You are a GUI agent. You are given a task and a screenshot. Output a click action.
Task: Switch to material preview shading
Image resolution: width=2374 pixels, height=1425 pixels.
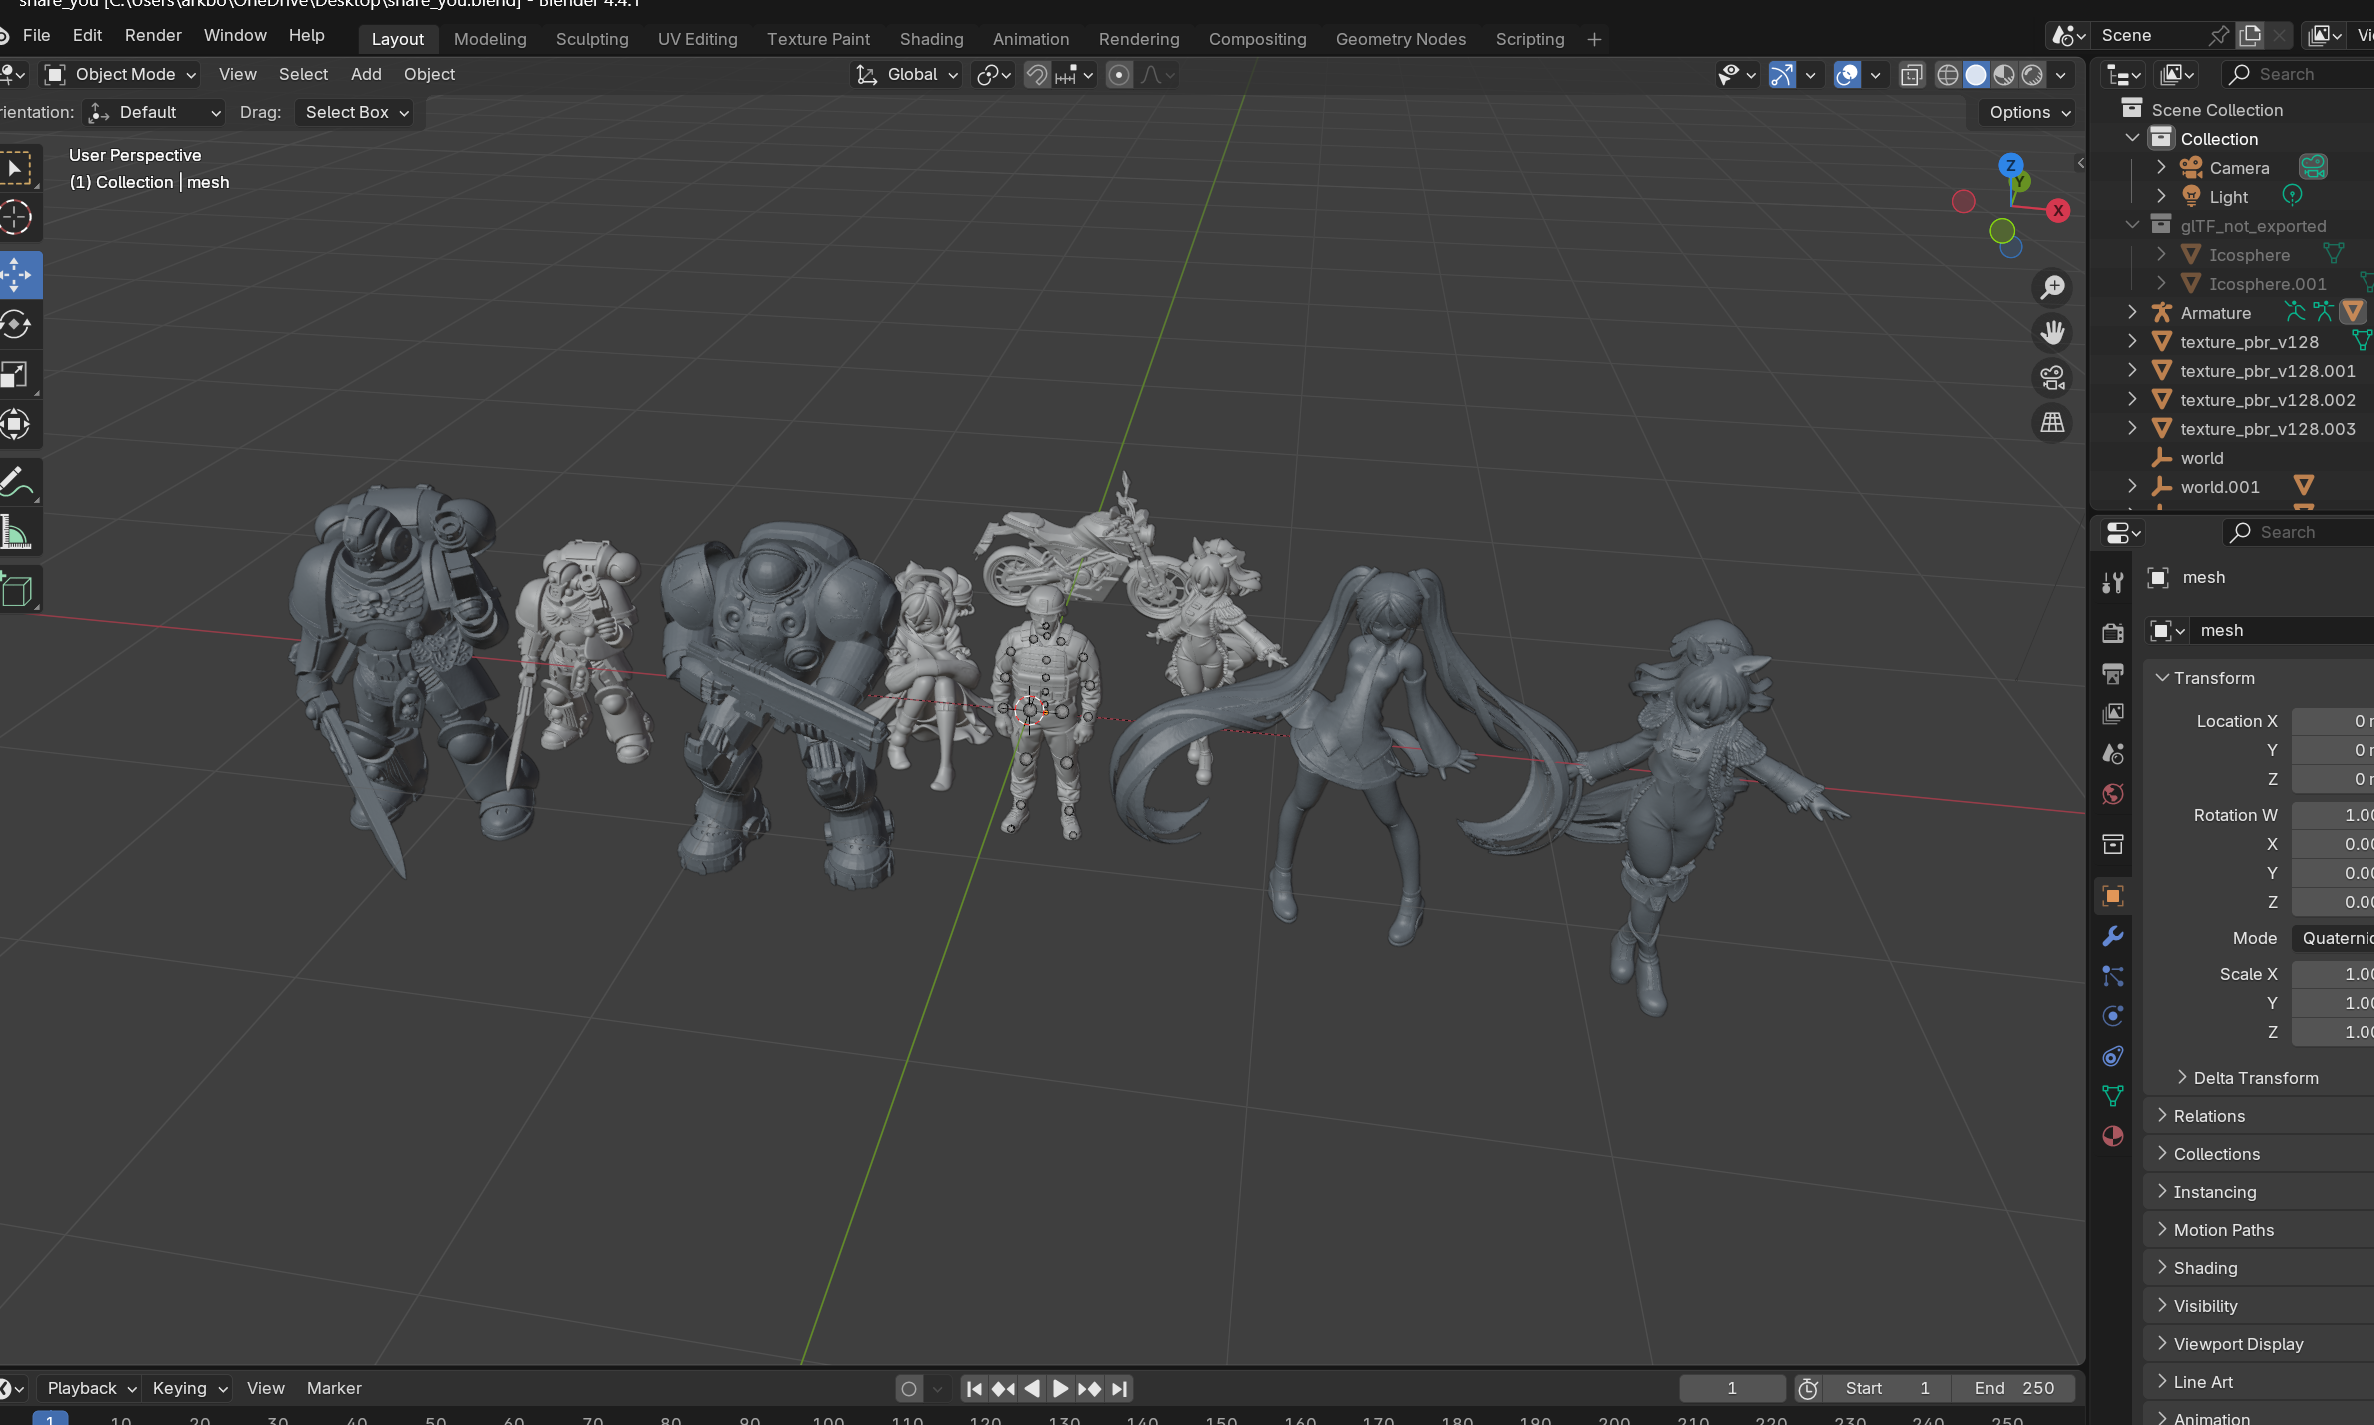pyautogui.click(x=2004, y=75)
